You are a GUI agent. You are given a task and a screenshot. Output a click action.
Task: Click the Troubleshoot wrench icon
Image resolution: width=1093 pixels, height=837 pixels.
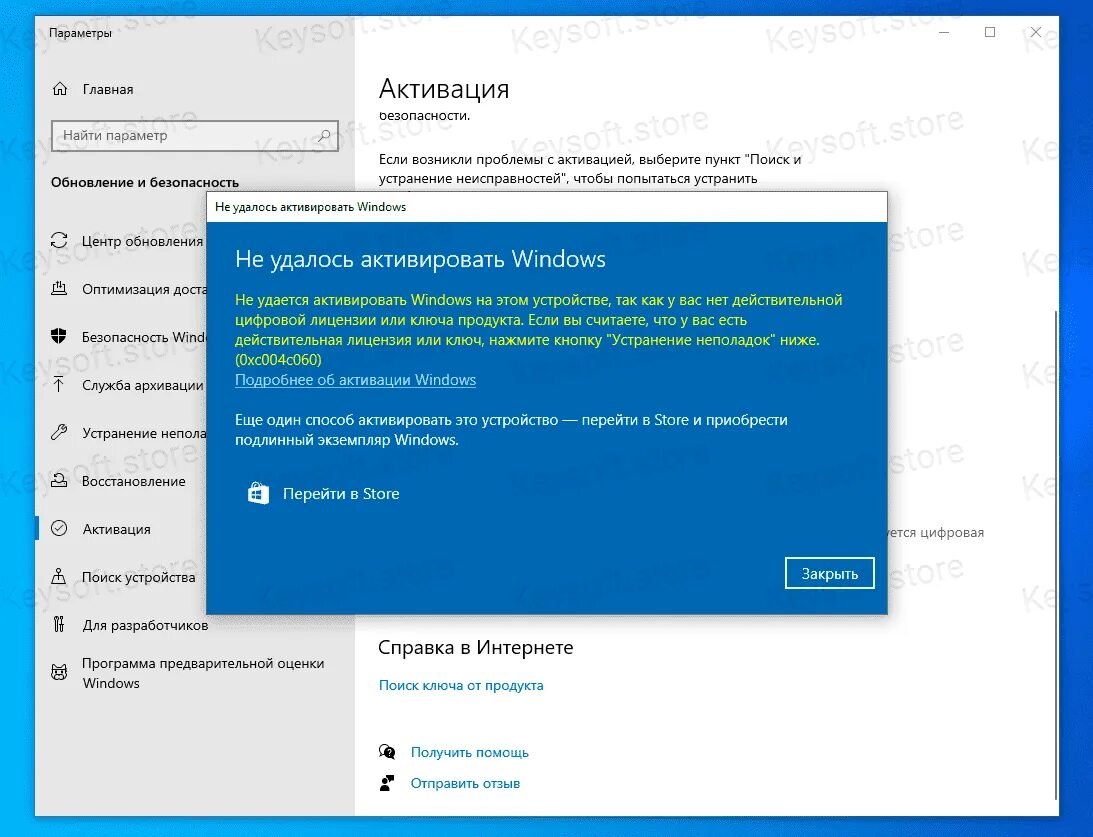pos(59,433)
